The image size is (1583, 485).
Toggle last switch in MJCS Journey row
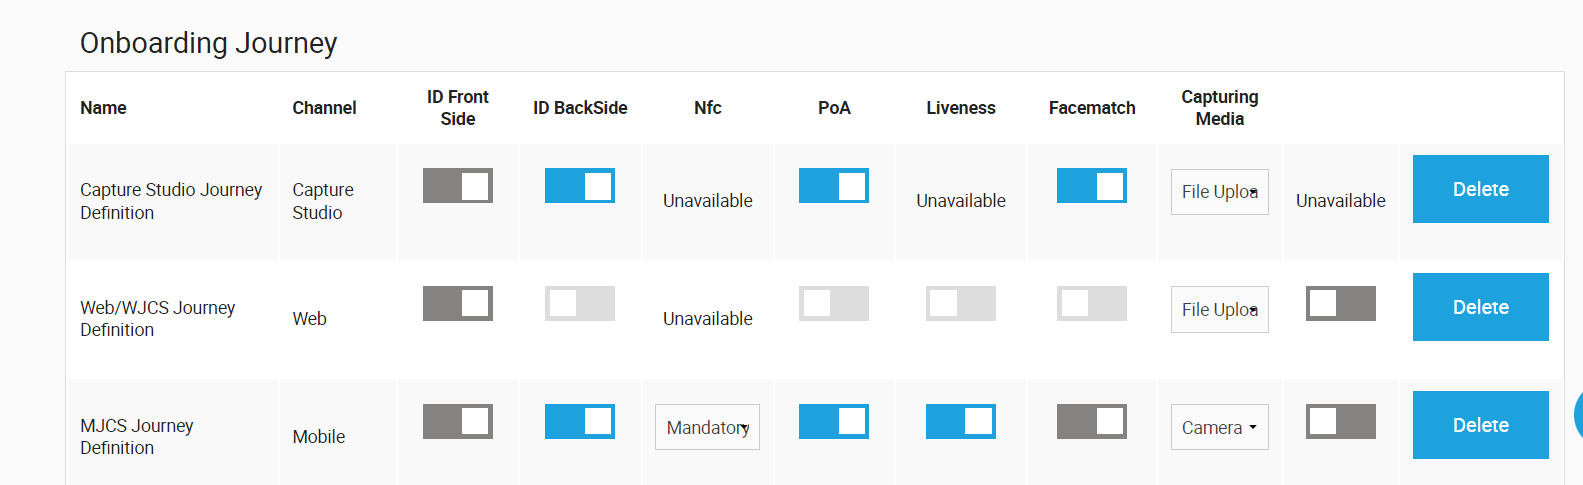pyautogui.click(x=1341, y=422)
